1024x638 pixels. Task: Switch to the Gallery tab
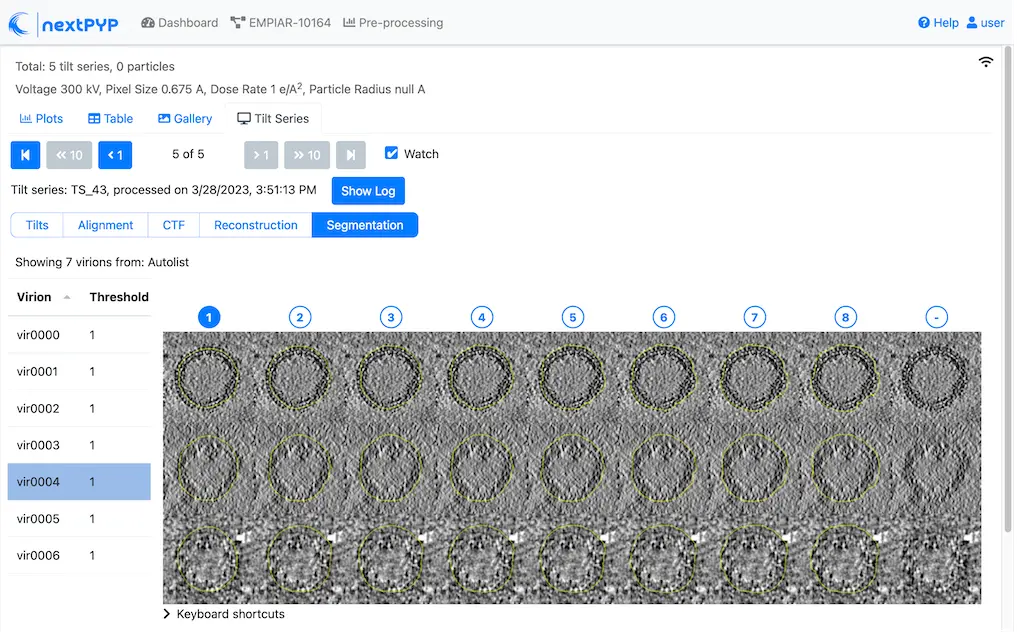[185, 118]
